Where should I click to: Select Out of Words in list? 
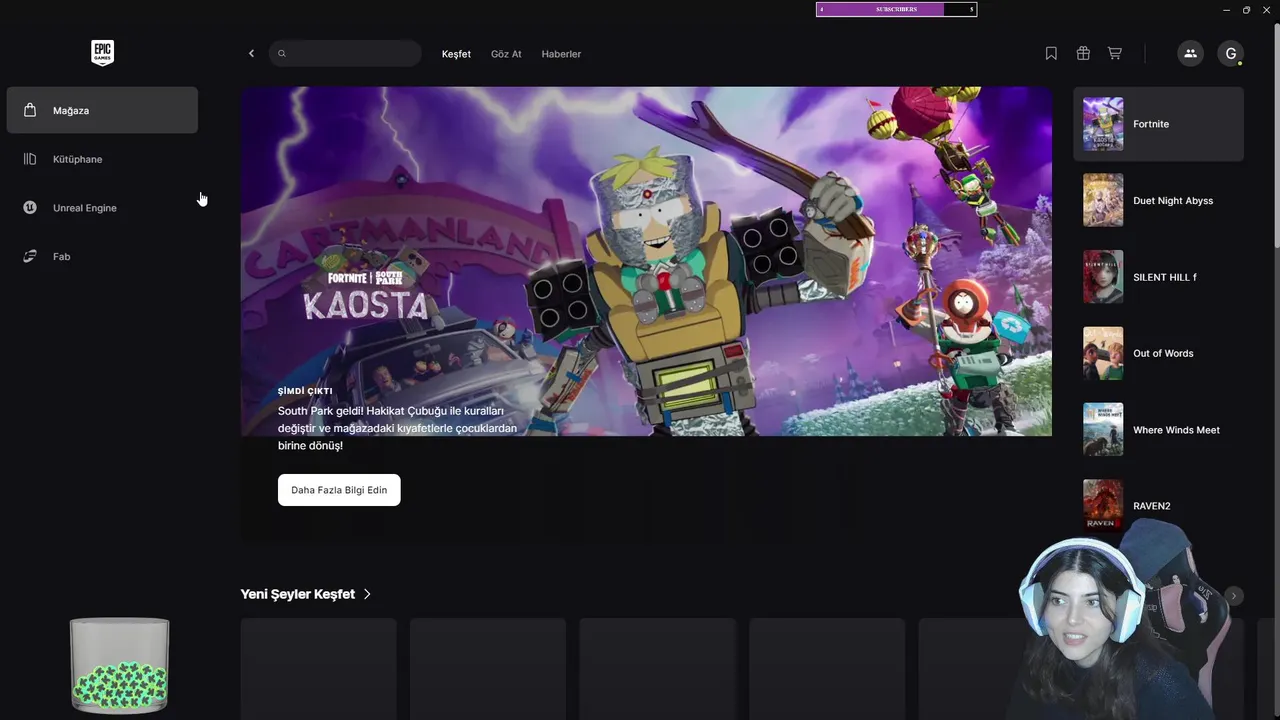coord(1158,353)
